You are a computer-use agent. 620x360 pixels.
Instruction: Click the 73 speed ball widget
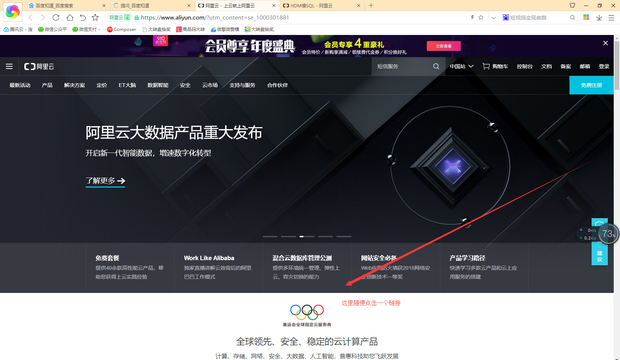tap(607, 234)
